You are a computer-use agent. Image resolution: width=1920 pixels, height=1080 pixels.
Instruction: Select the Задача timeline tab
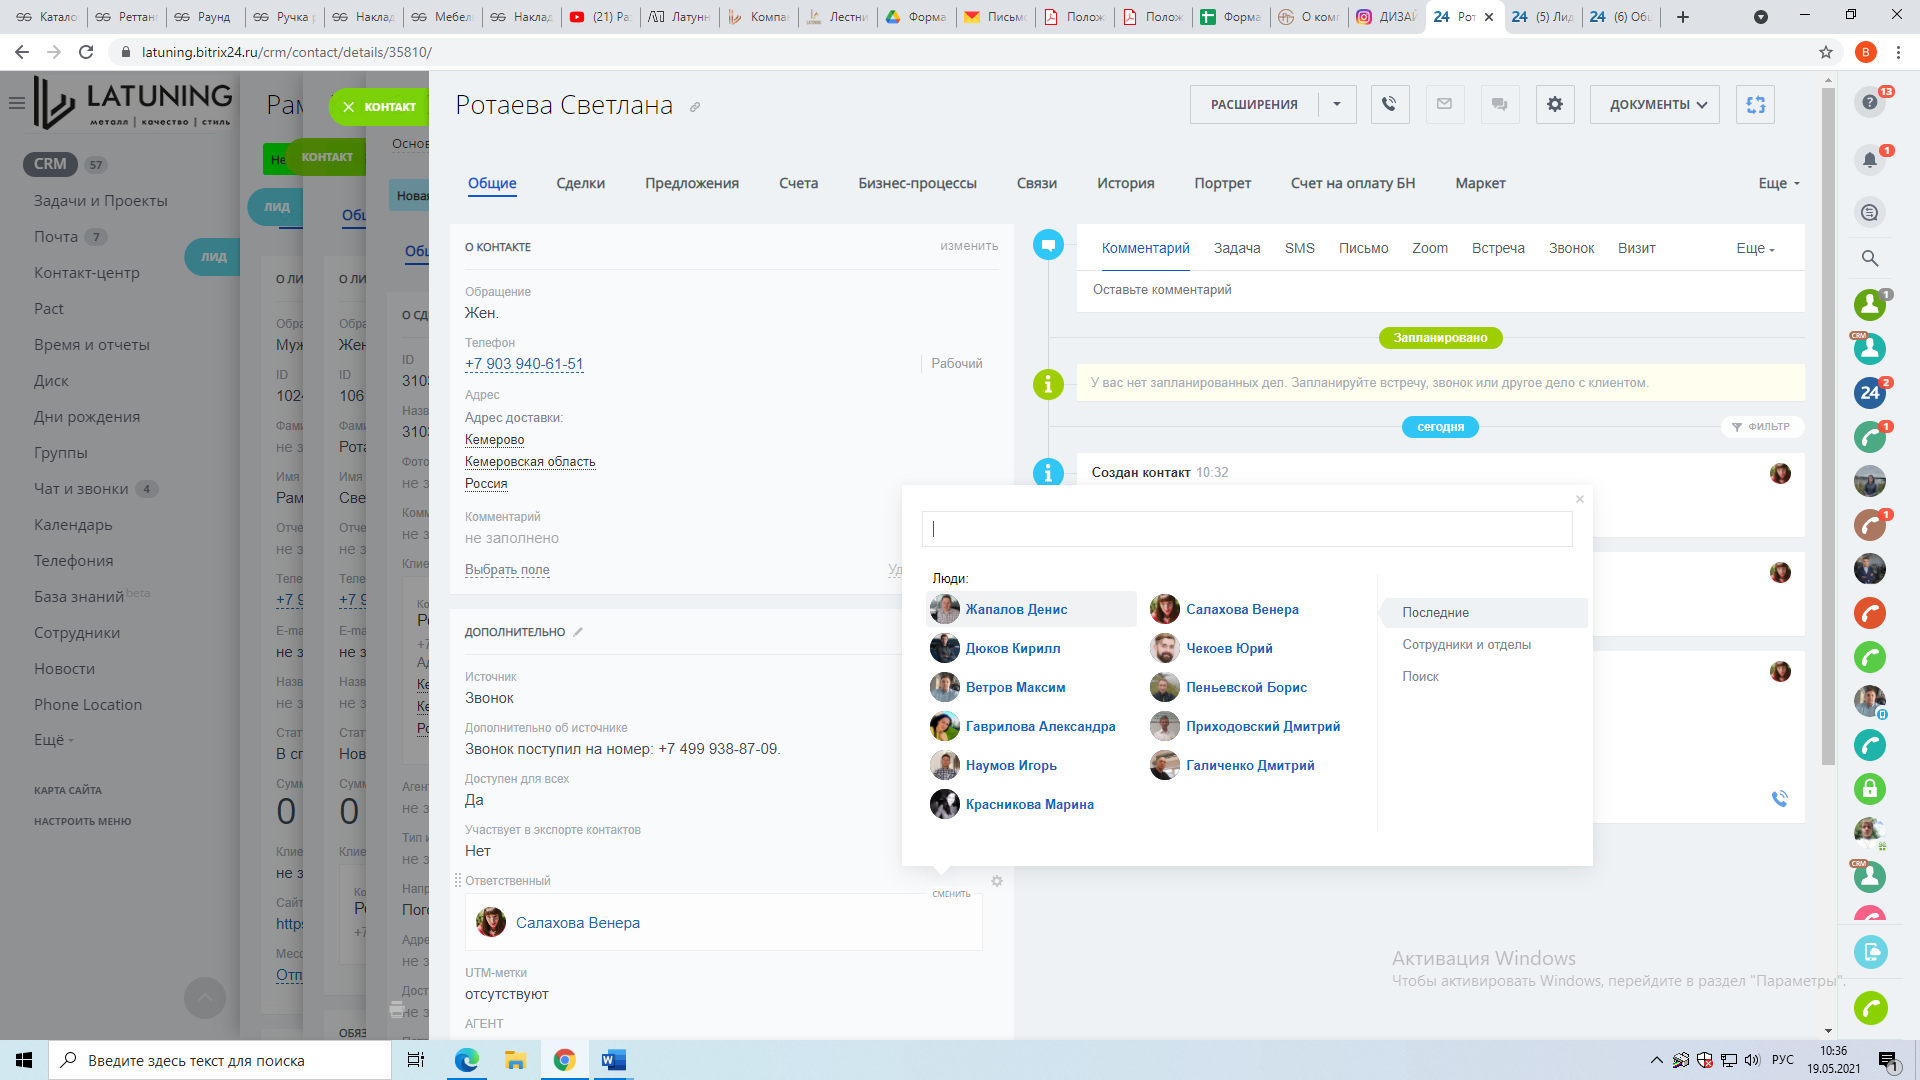point(1236,248)
